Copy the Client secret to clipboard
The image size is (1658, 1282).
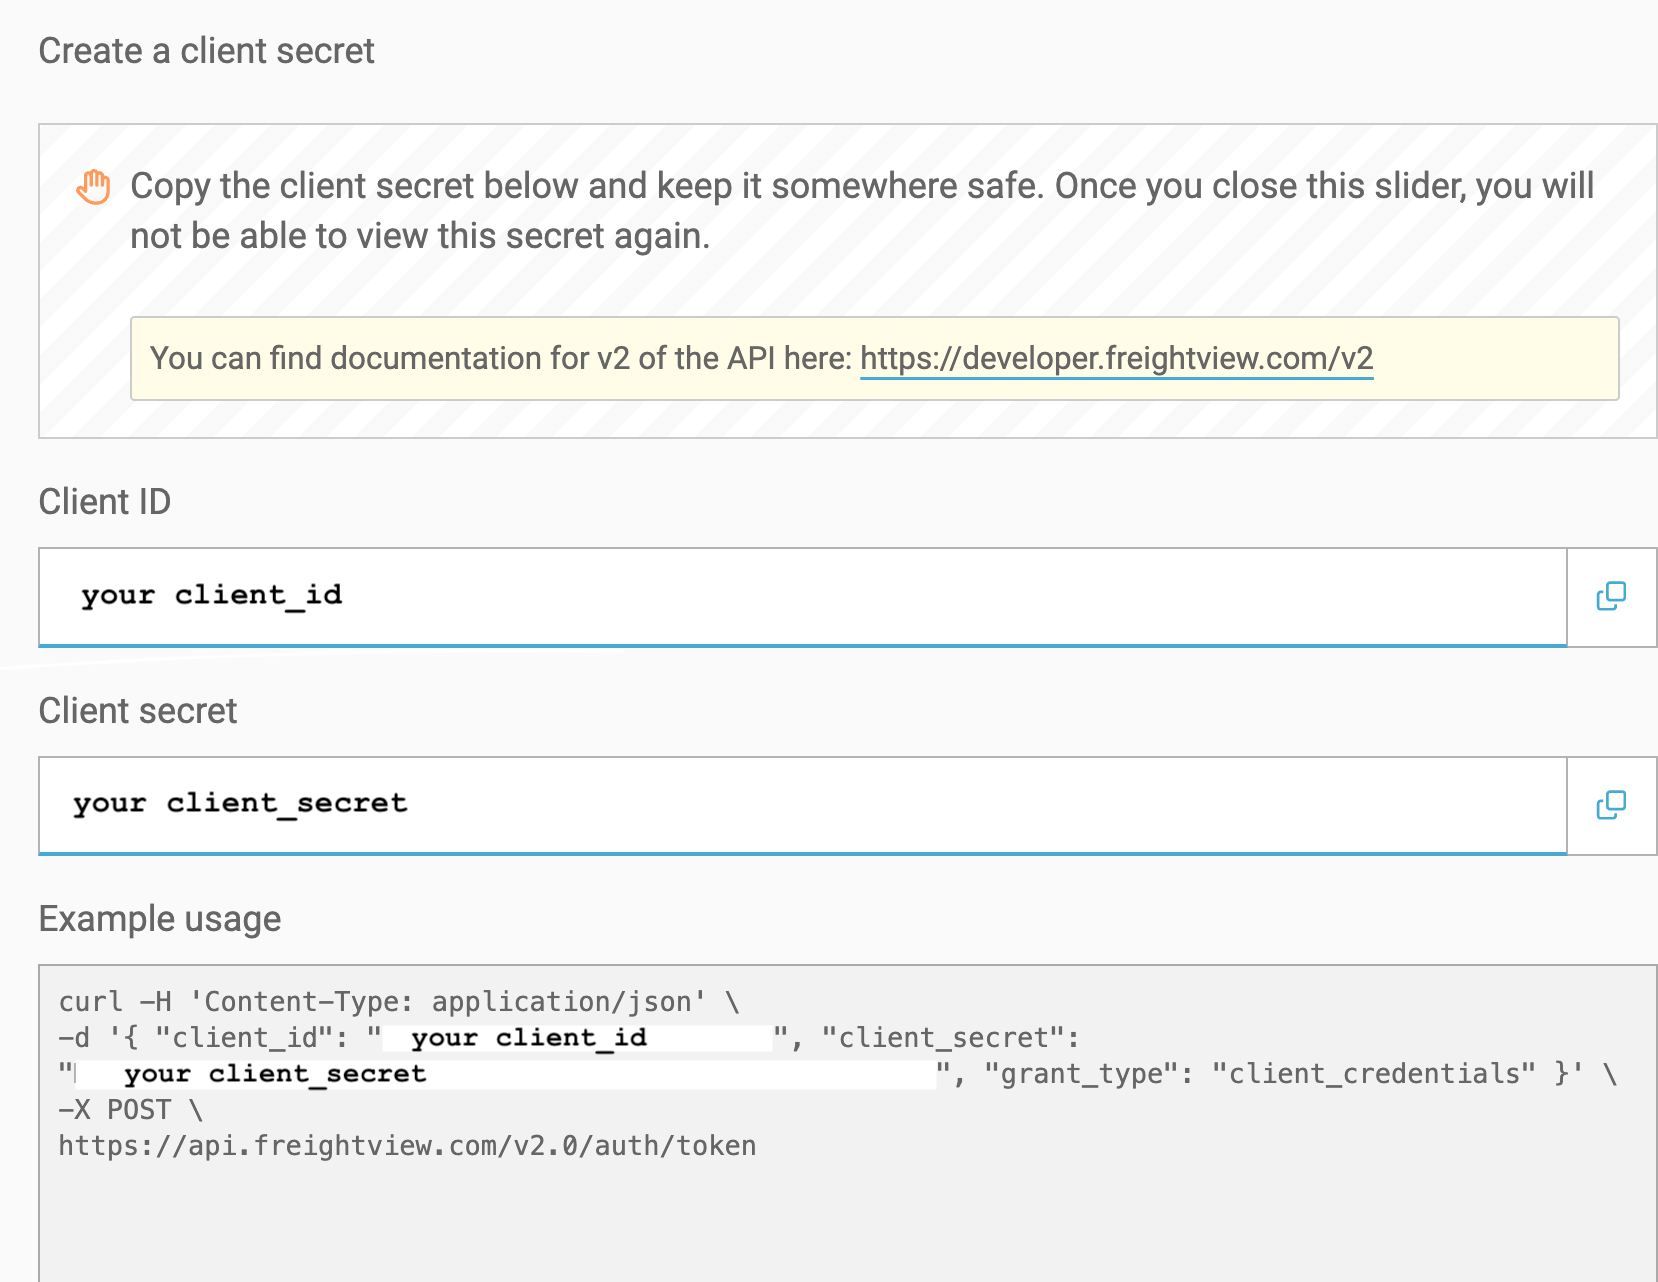click(1611, 805)
